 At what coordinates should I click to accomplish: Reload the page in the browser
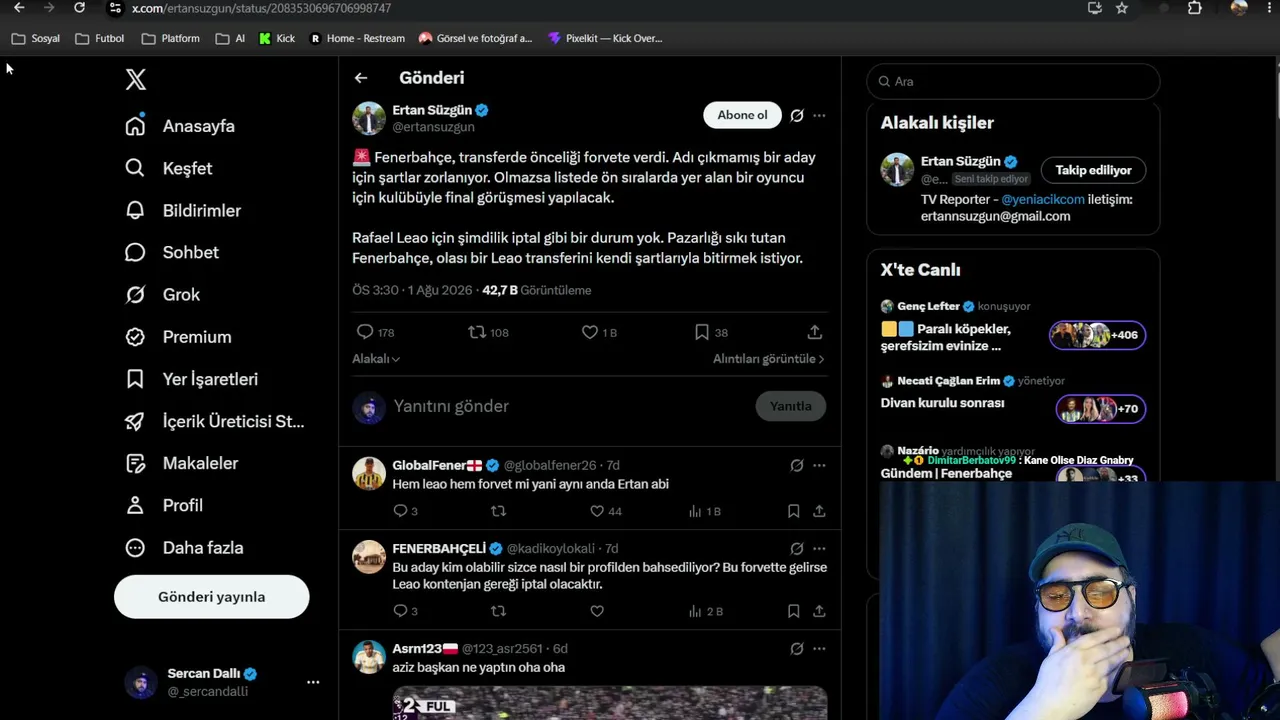point(79,8)
